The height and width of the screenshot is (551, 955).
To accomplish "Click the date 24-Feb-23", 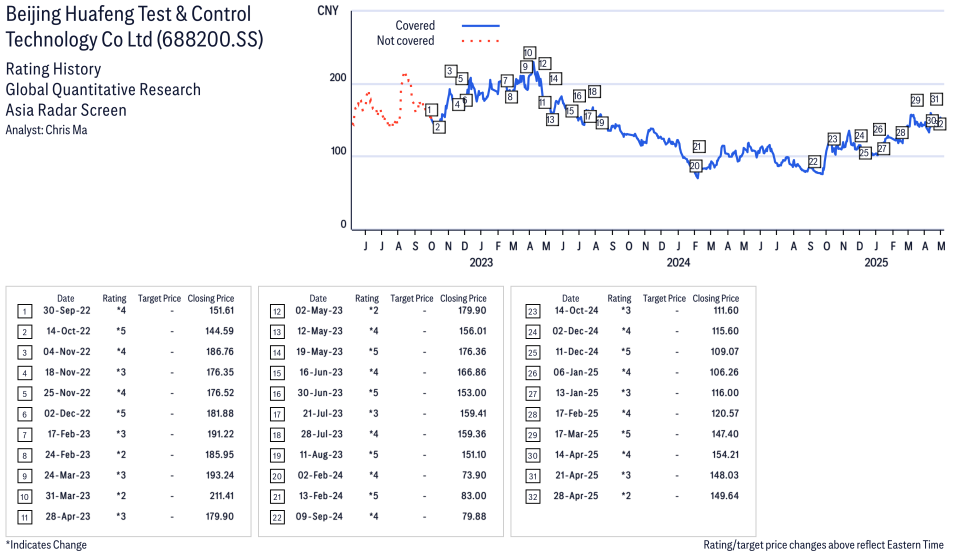I will (68, 455).
